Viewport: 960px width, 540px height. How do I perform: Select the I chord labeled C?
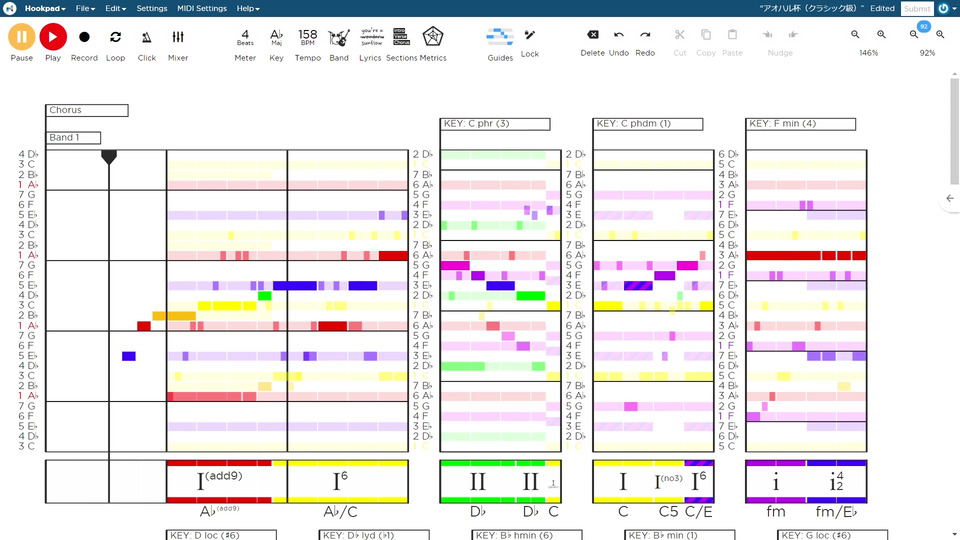tap(623, 482)
